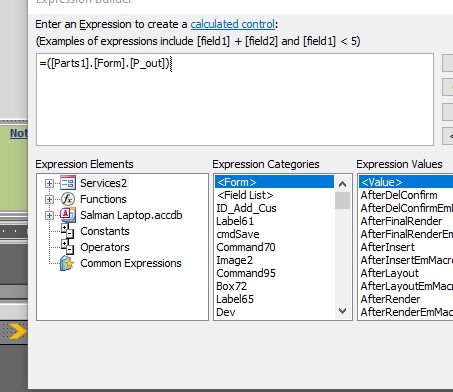Select AfterRender in Expression Values
453x392 pixels.
tap(406, 299)
